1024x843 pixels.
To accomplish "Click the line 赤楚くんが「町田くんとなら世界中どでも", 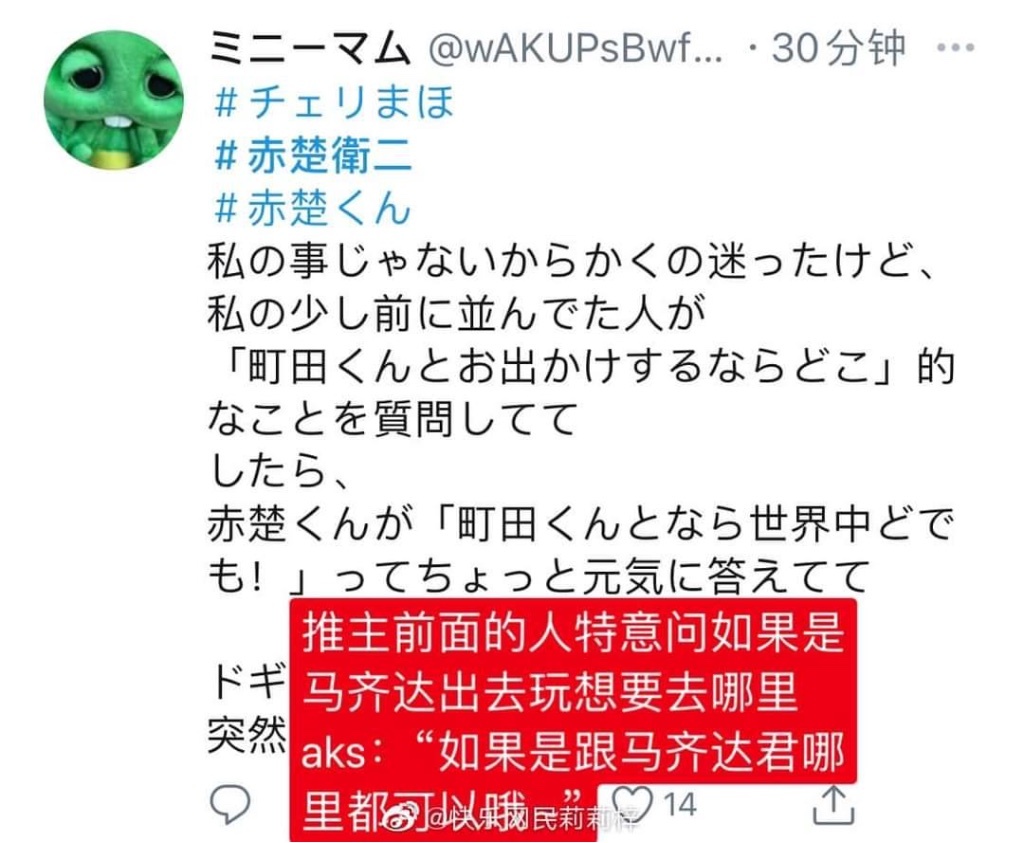I will click(580, 524).
